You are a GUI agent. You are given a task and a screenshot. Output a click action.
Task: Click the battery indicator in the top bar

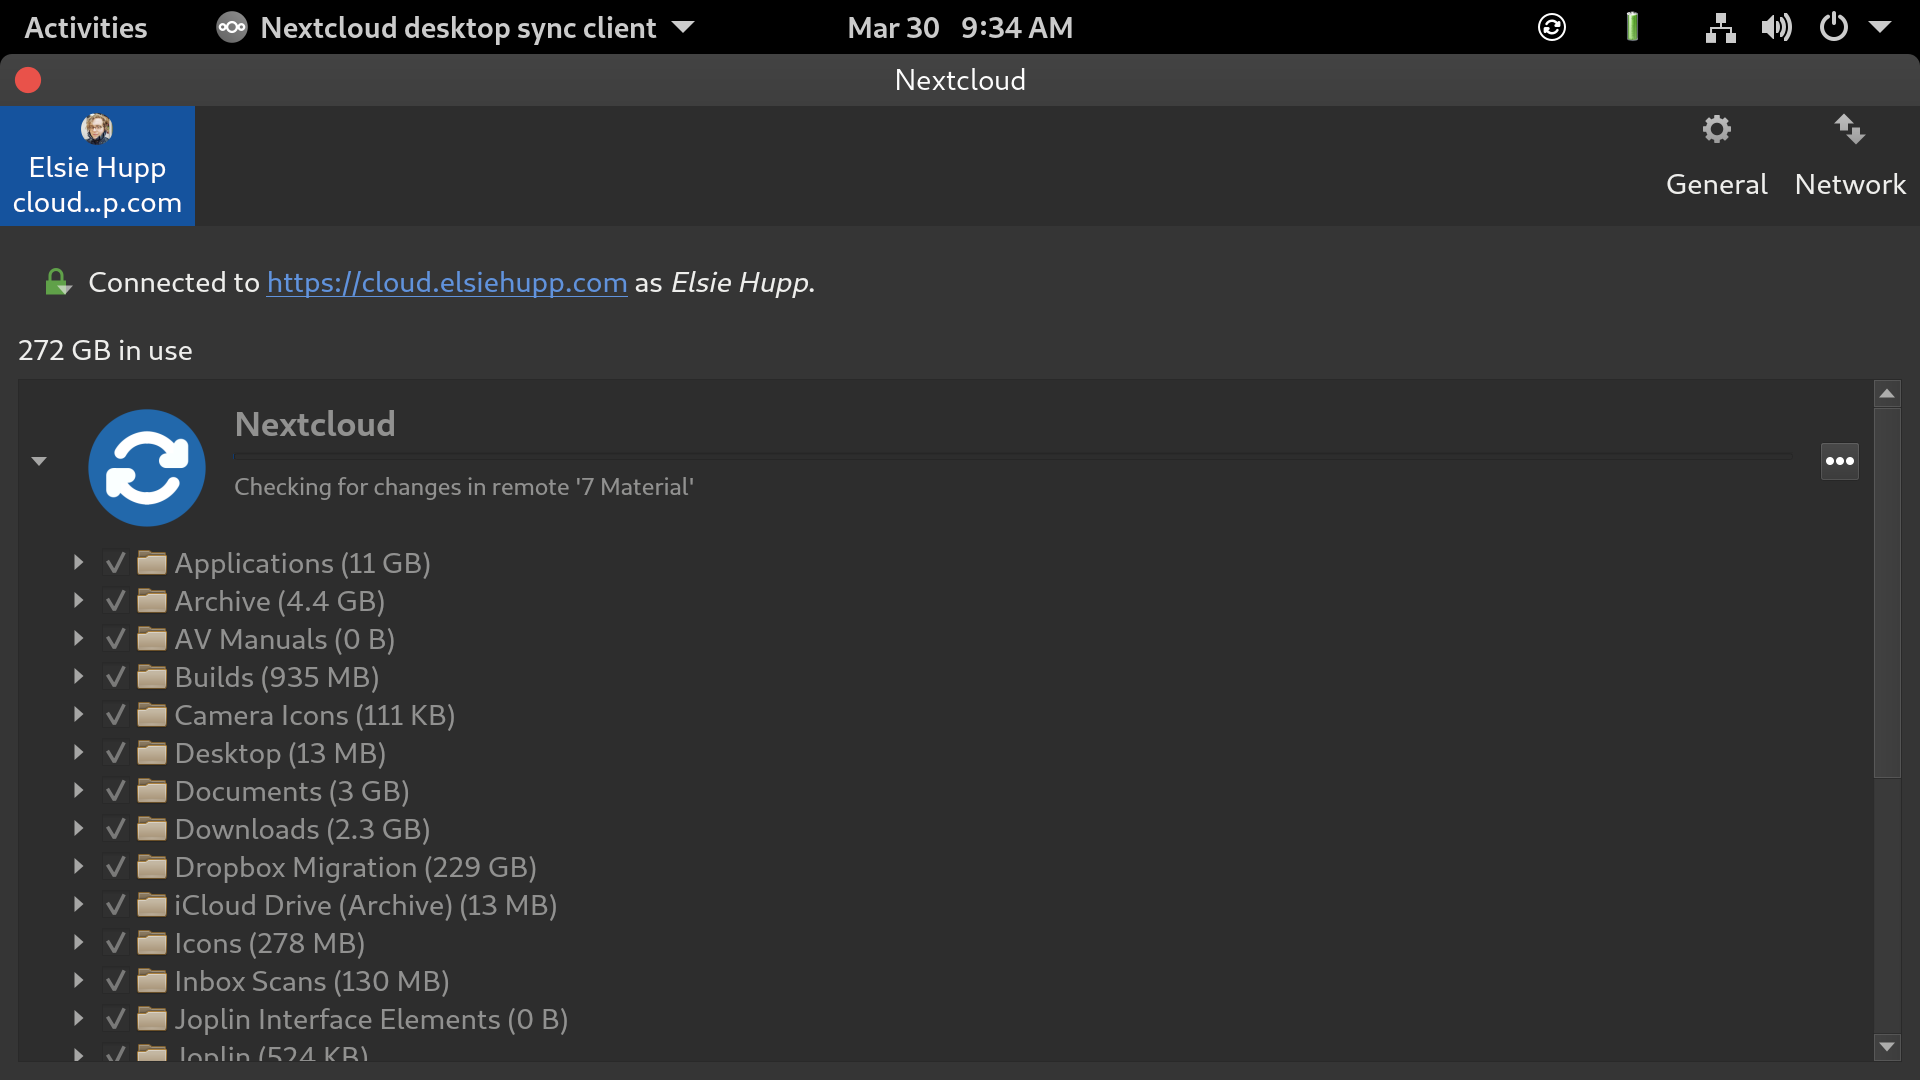[x=1633, y=27]
